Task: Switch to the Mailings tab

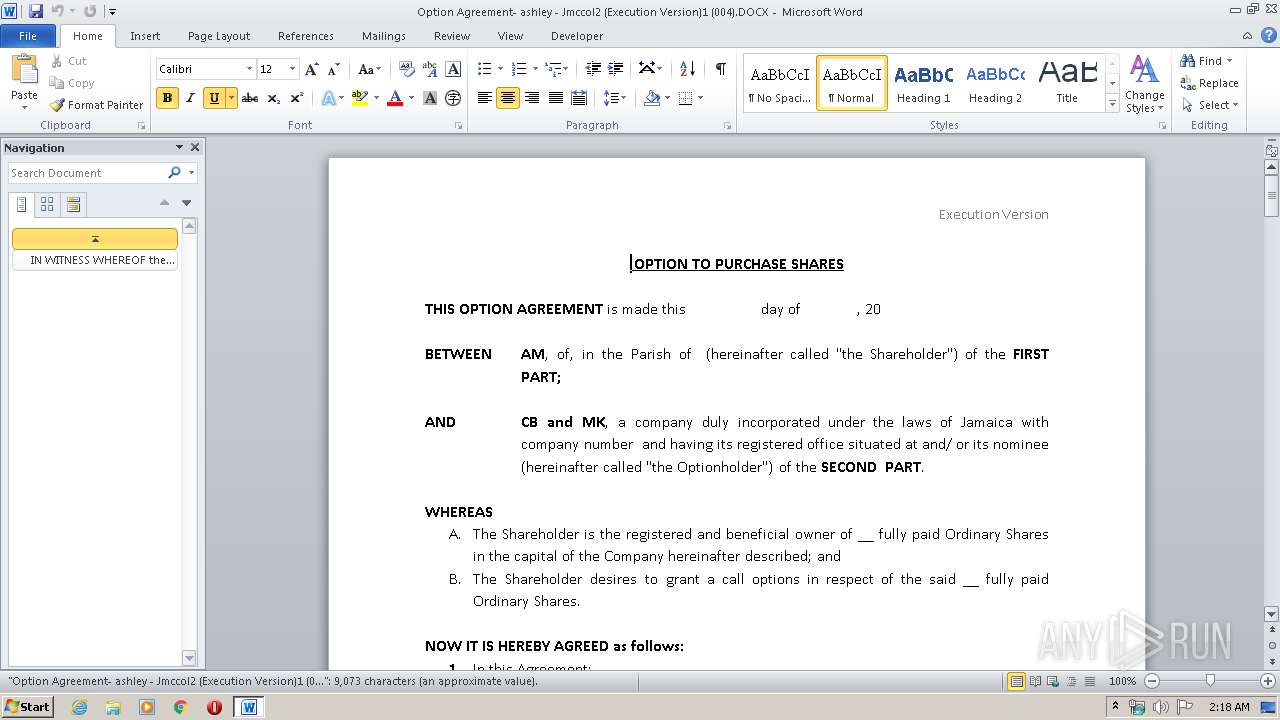Action: [384, 36]
